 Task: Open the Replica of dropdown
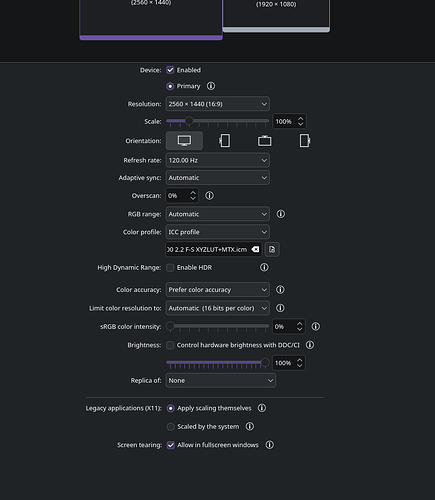[x=221, y=380]
